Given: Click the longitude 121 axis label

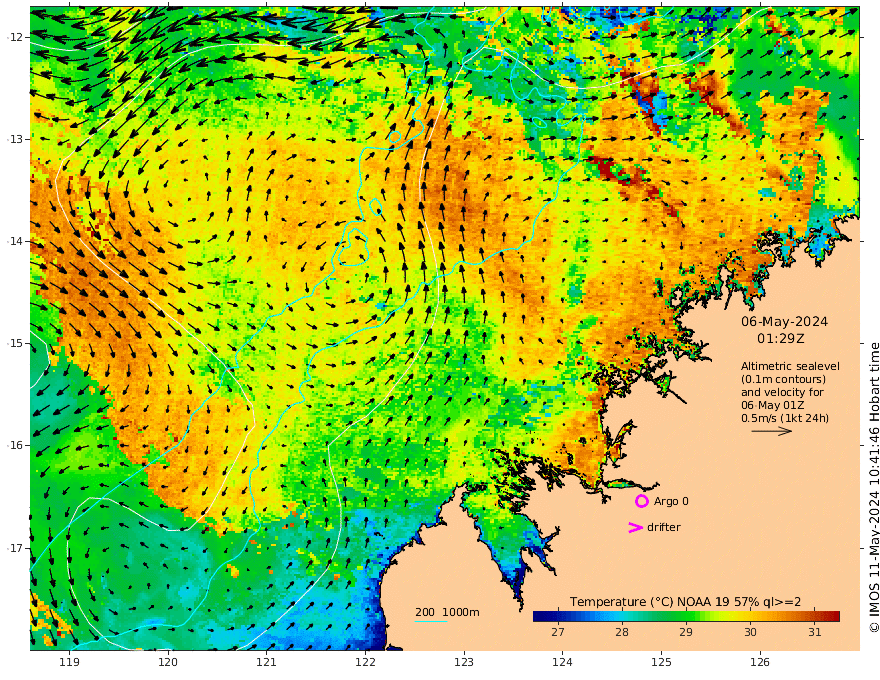Looking at the screenshot, I should point(267,662).
